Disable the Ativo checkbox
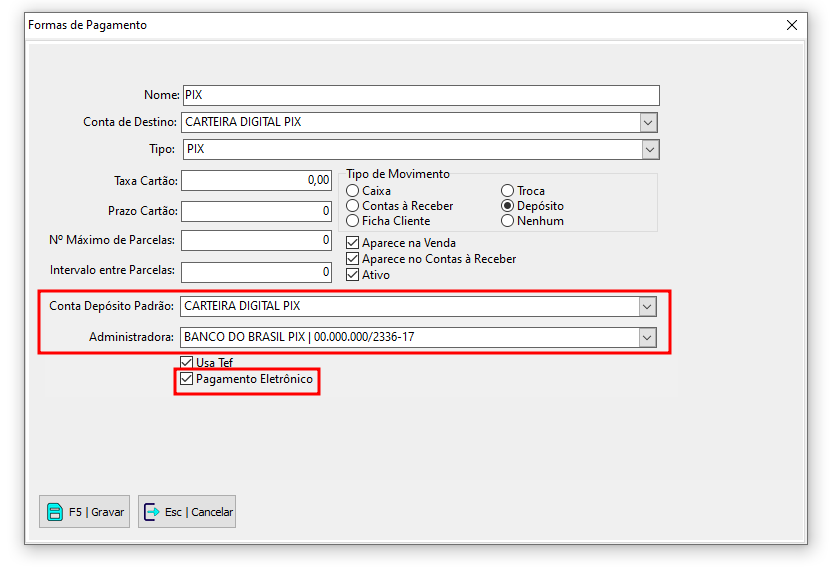This screenshot has width=829, height=567. click(x=352, y=275)
